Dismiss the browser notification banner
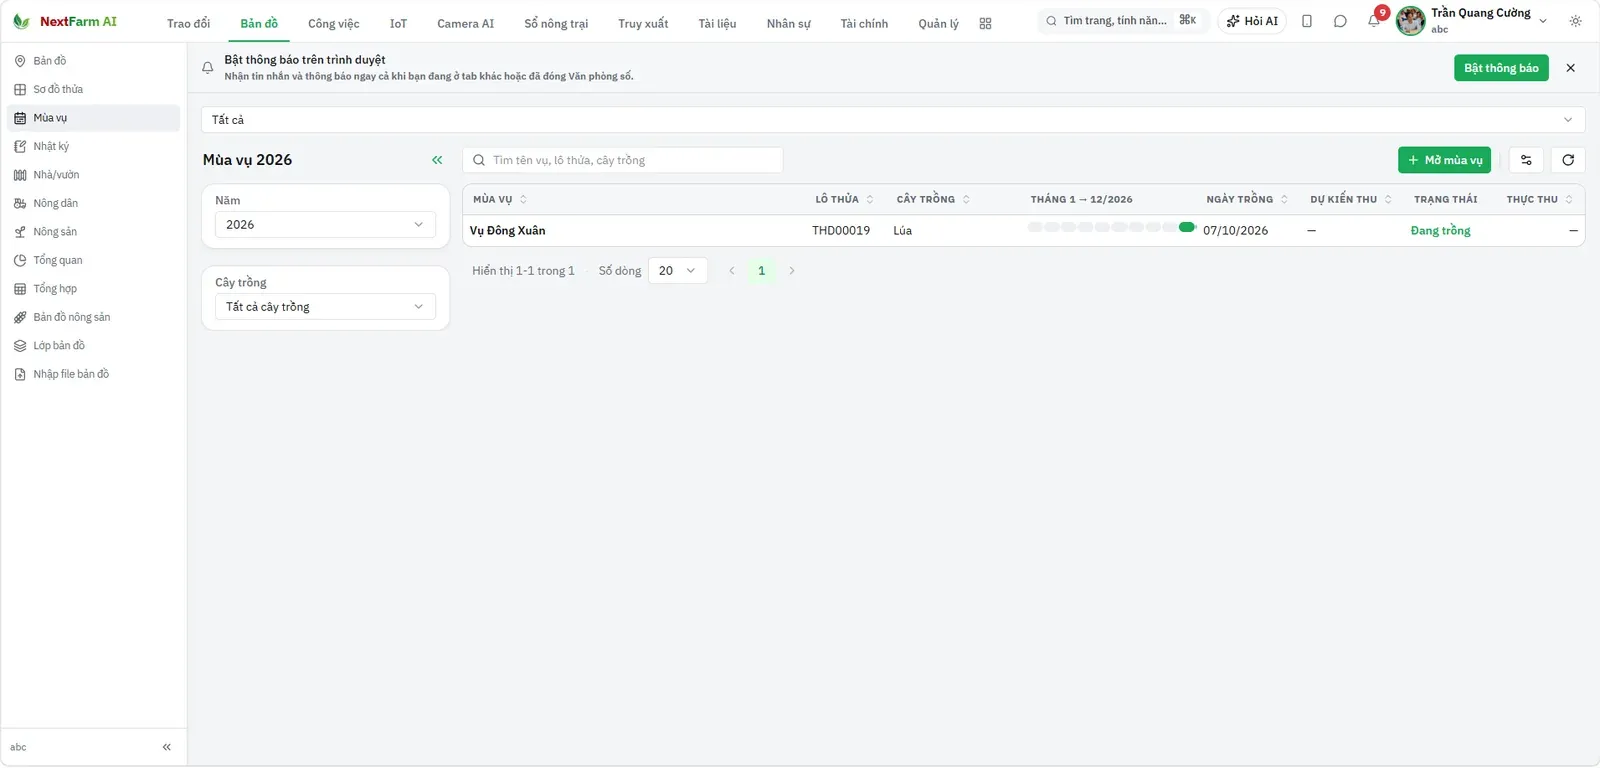 pos(1571,68)
